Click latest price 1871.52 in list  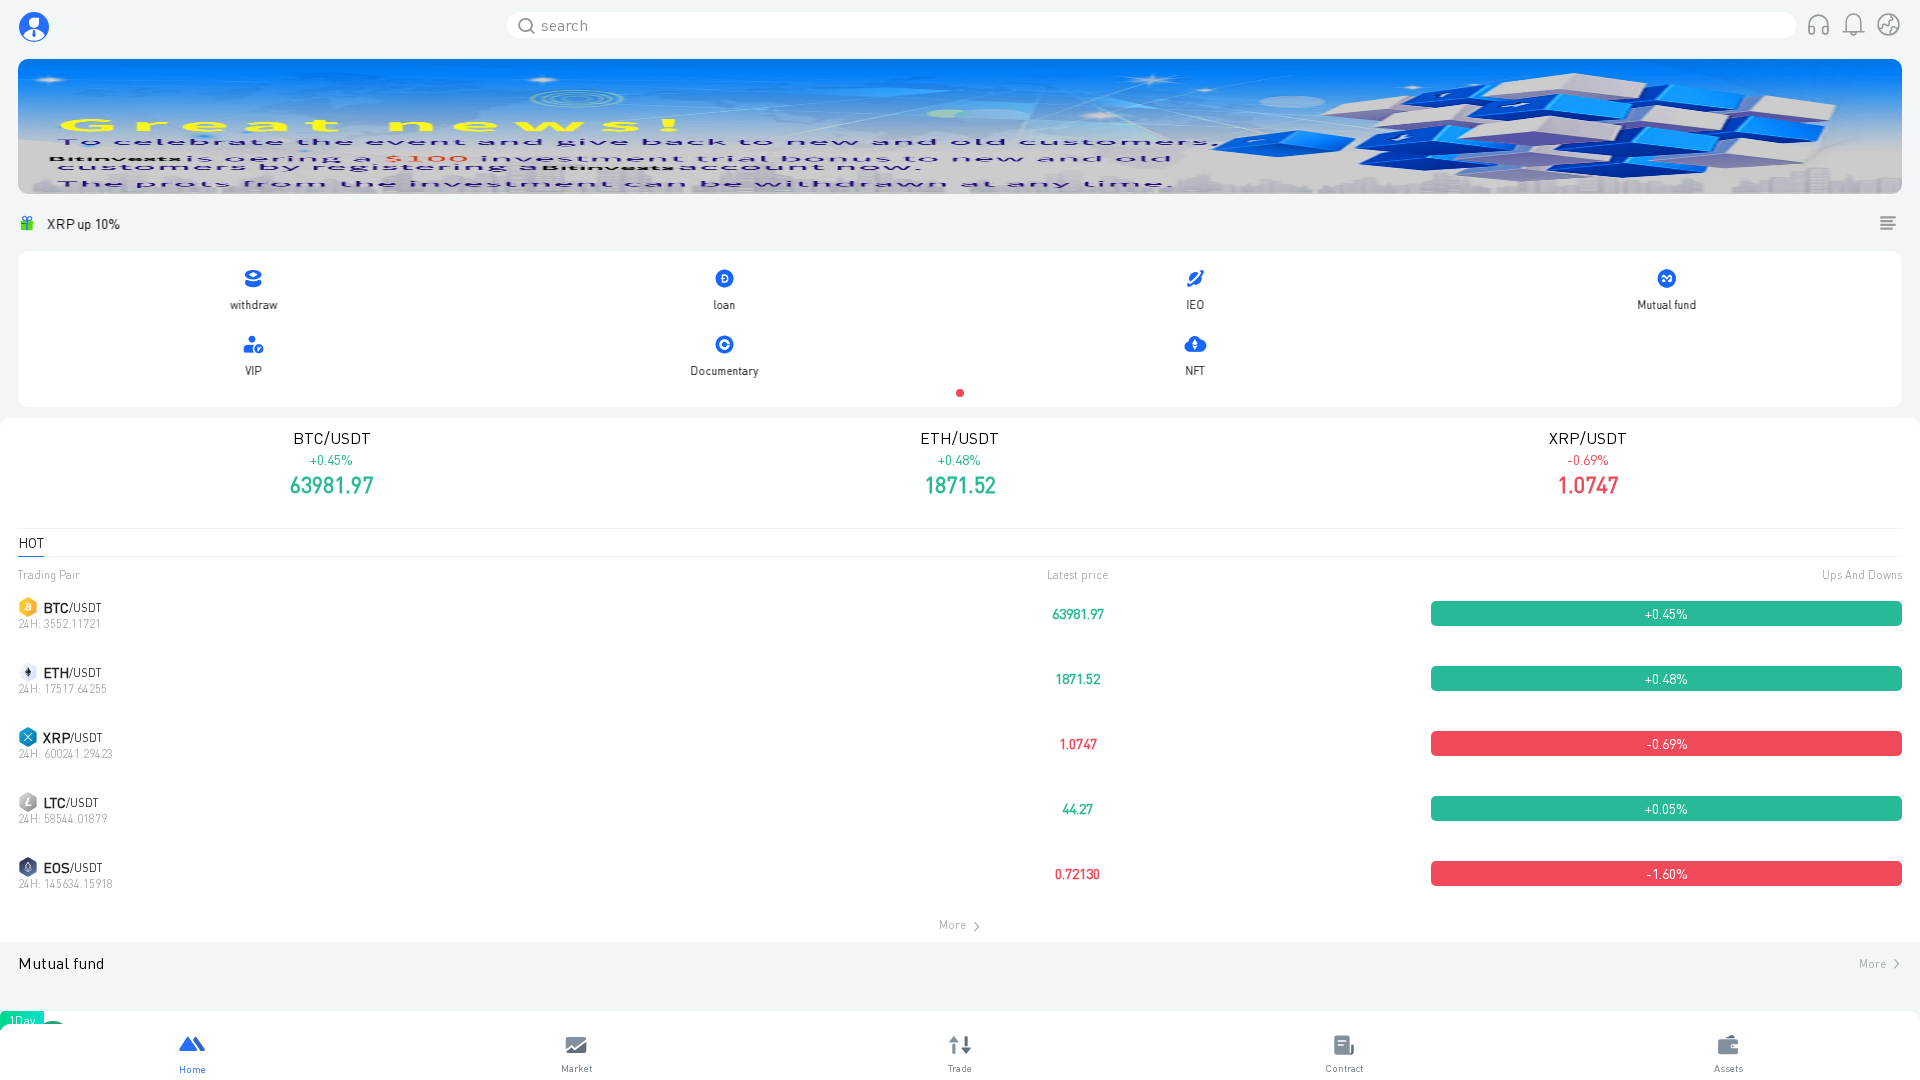tap(1077, 679)
